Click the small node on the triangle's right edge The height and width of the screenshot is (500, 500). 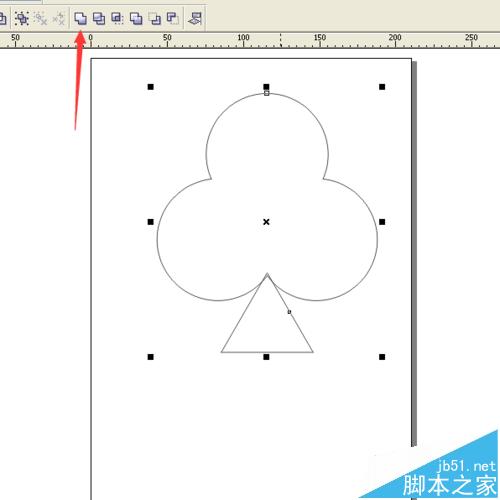pyautogui.click(x=289, y=312)
